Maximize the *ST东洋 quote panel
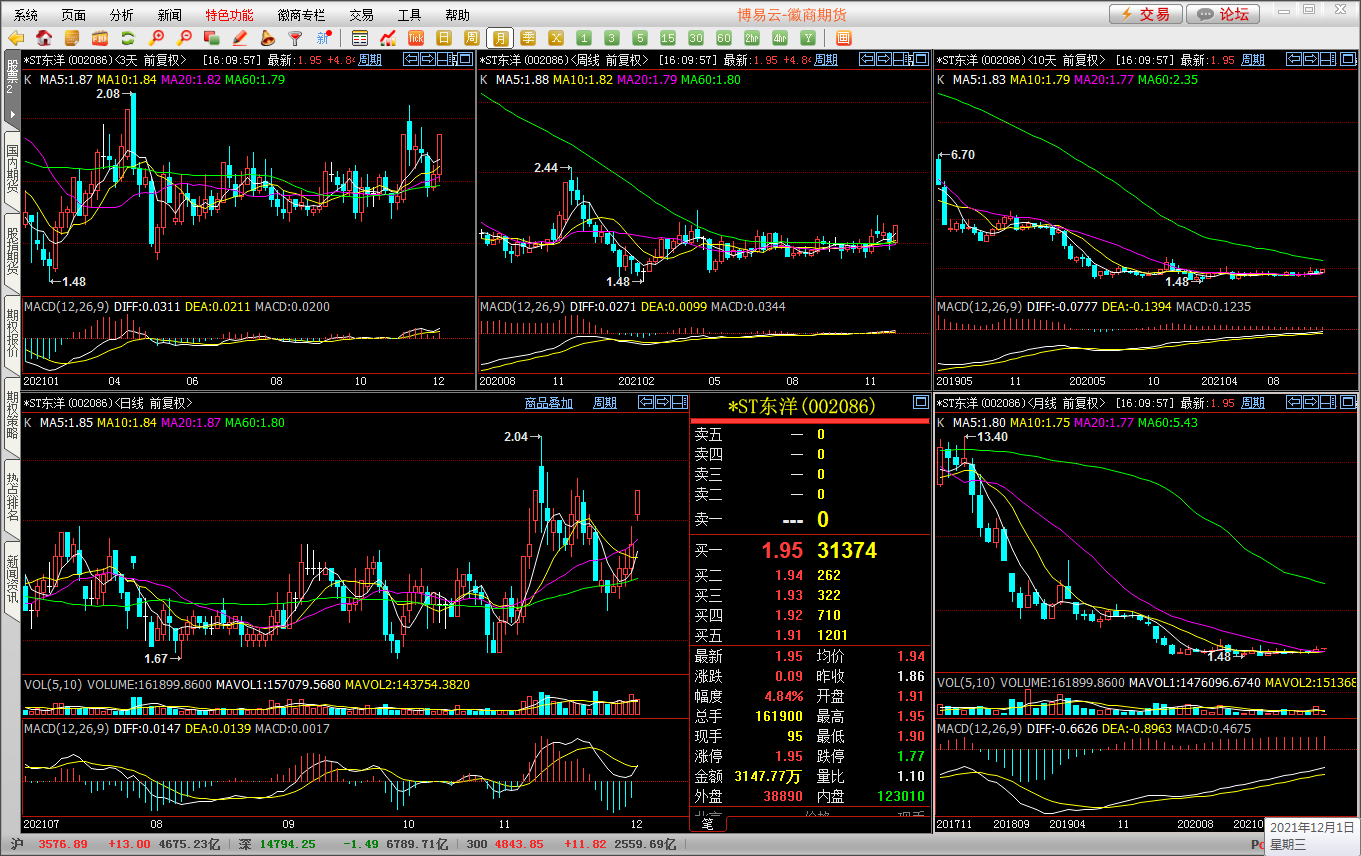 click(920, 403)
